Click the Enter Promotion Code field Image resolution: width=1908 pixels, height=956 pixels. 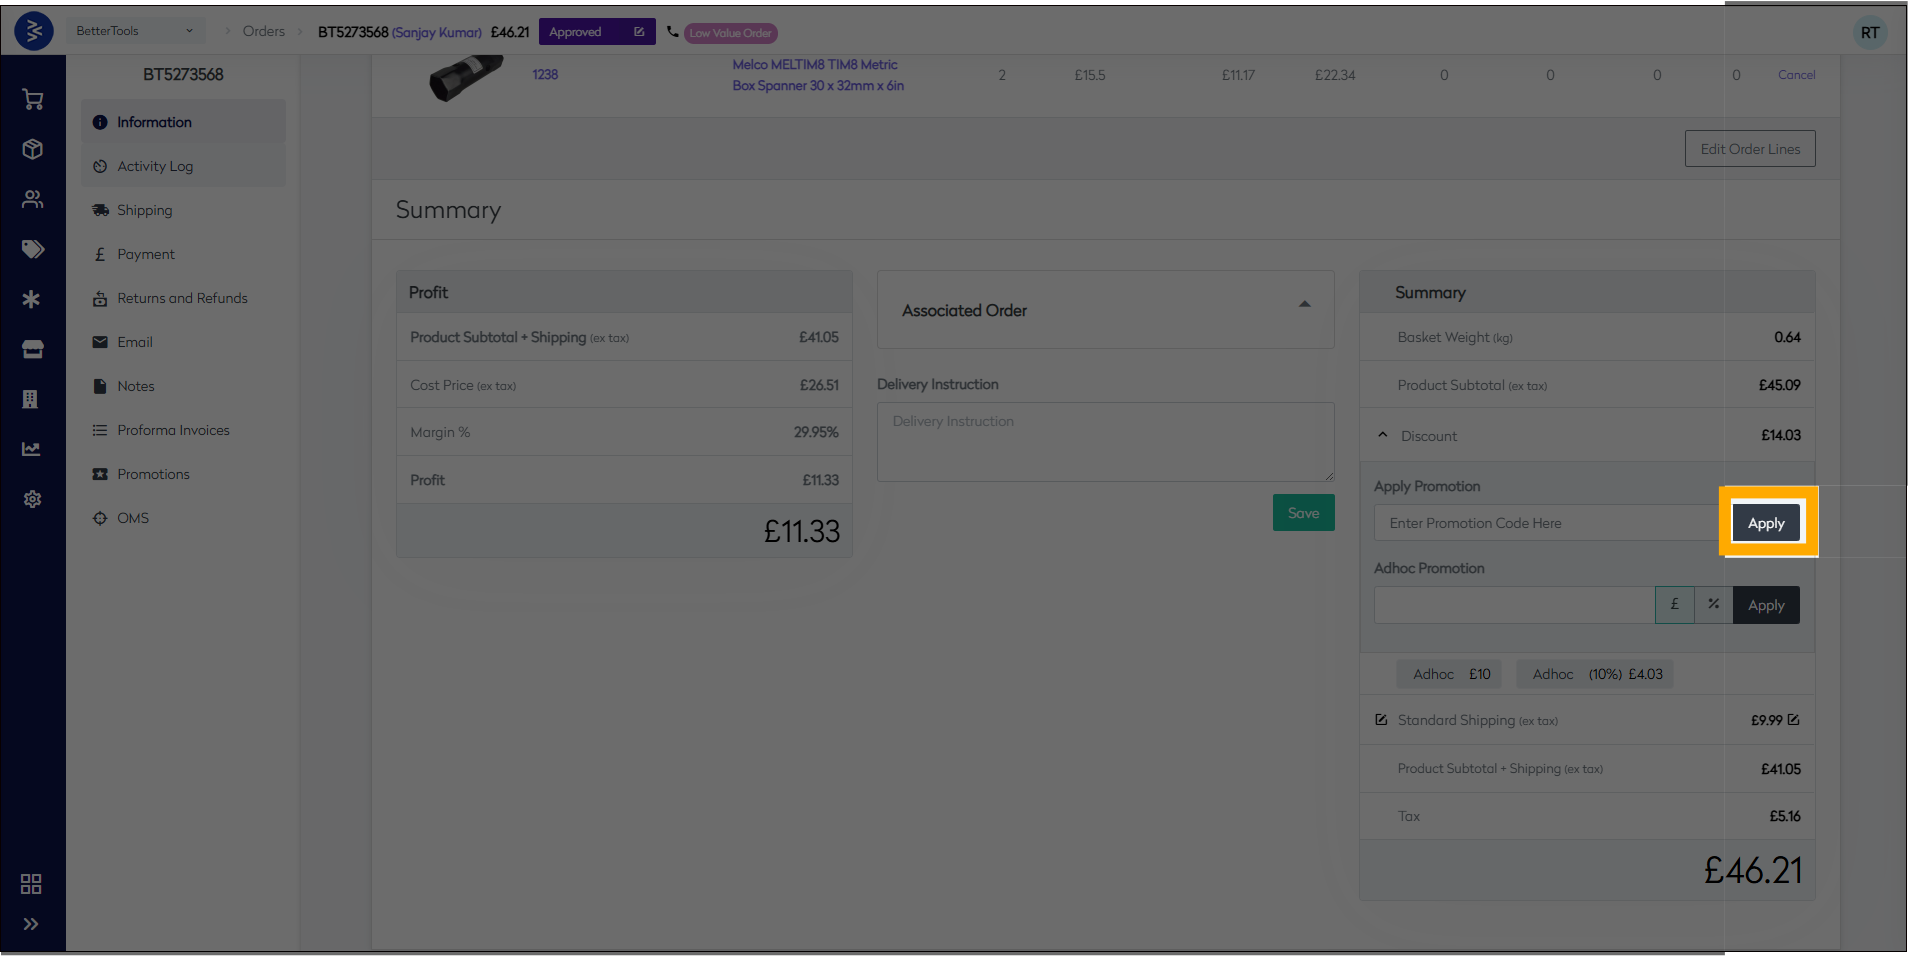[1545, 523]
